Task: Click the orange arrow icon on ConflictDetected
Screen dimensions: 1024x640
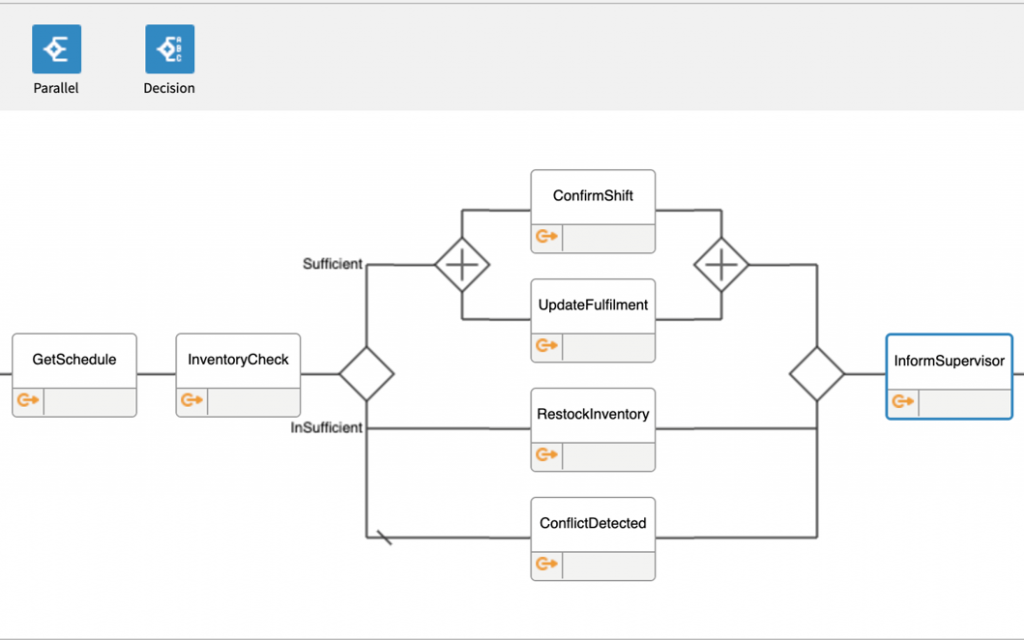Action: tap(546, 563)
